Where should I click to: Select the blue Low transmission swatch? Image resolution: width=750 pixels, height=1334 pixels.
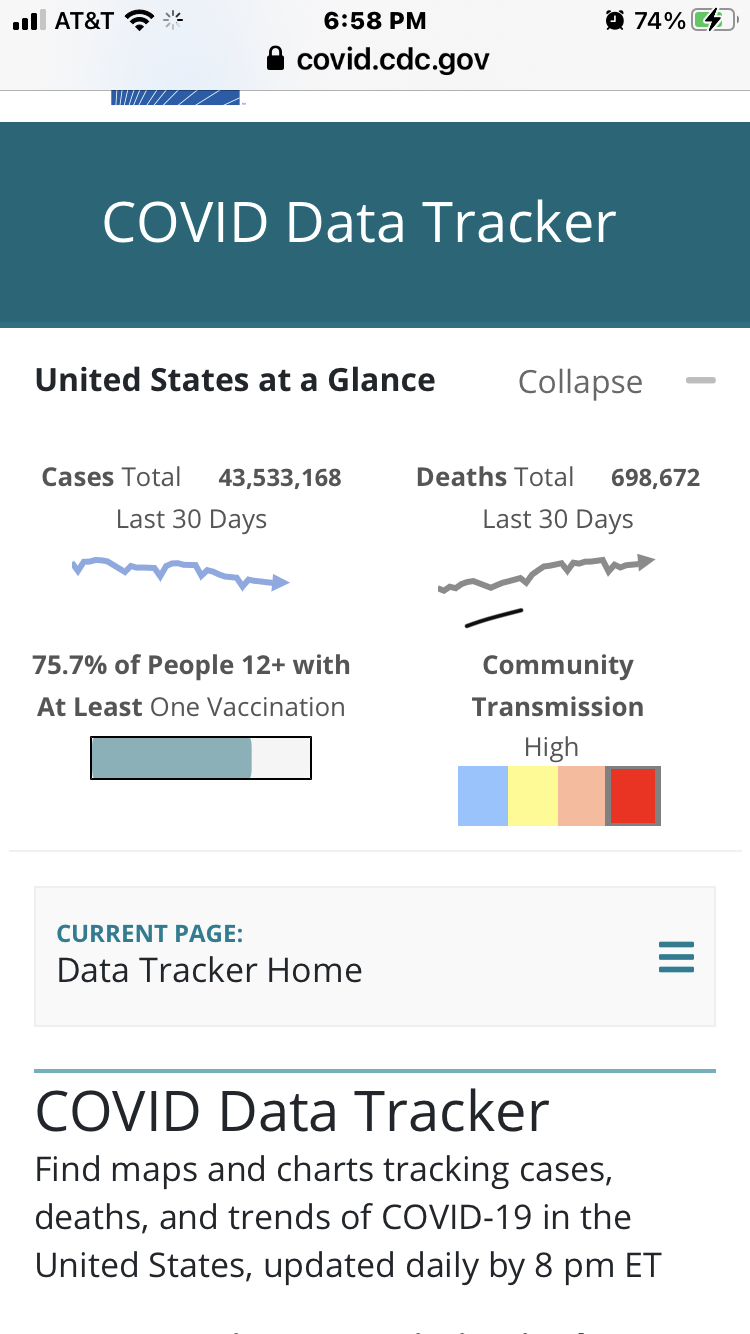(x=483, y=796)
